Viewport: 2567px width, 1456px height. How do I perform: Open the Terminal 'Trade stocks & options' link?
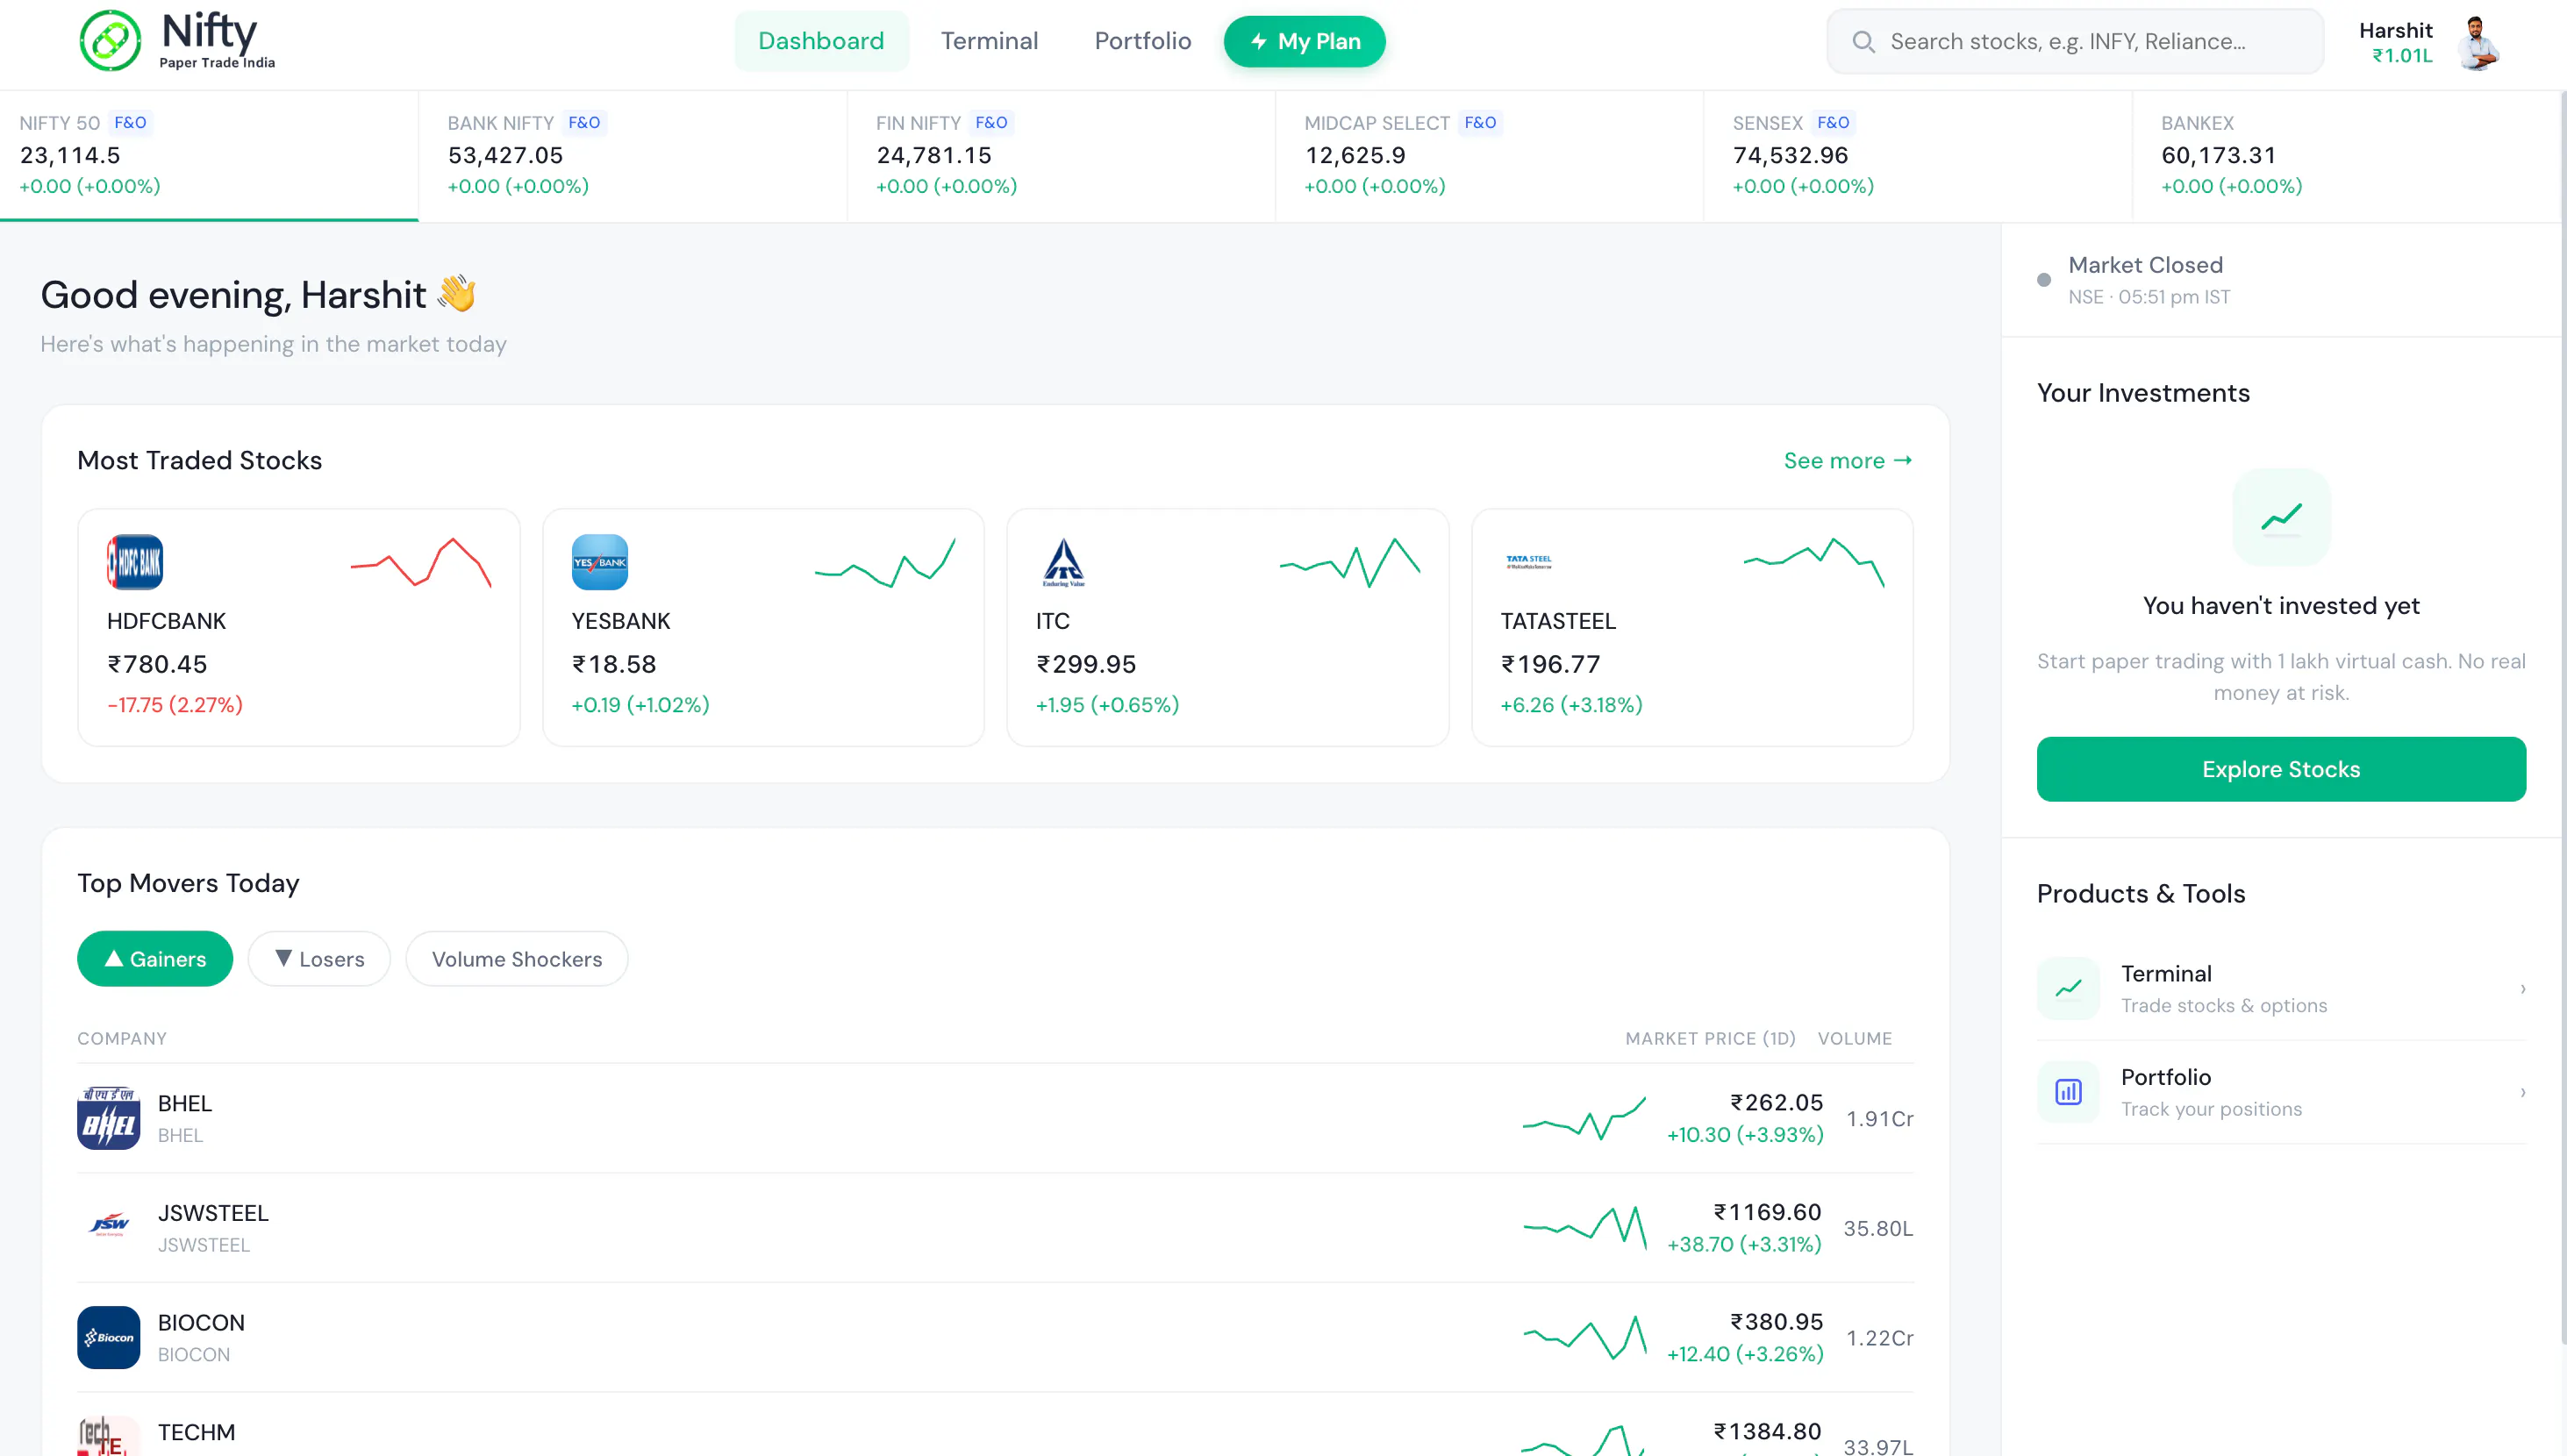pos(2281,989)
